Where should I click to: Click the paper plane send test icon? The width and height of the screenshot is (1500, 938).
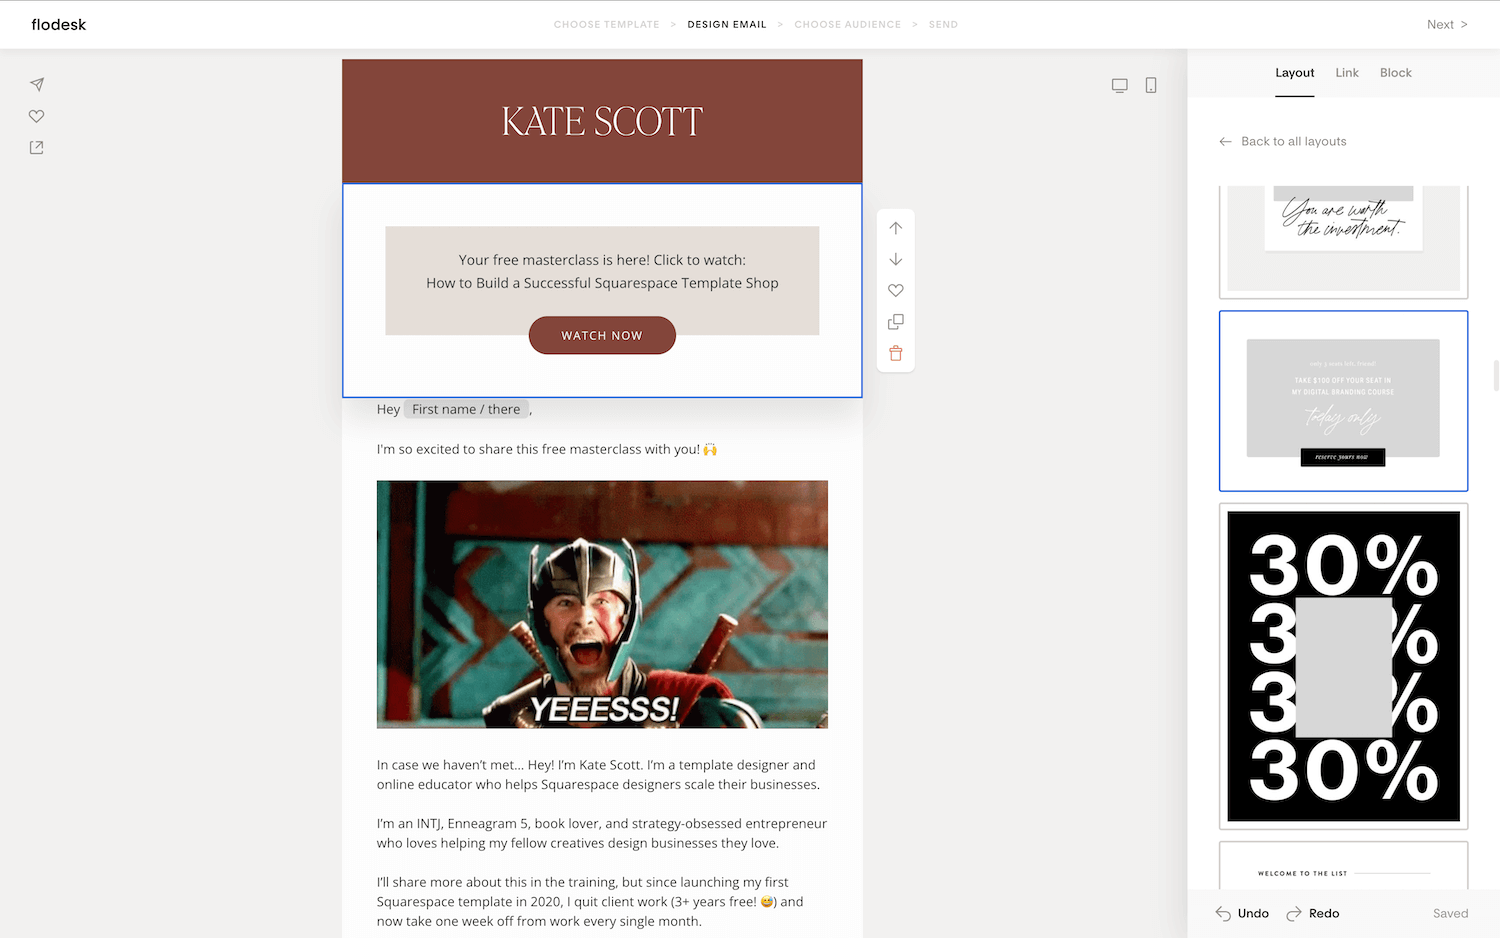pyautogui.click(x=37, y=84)
